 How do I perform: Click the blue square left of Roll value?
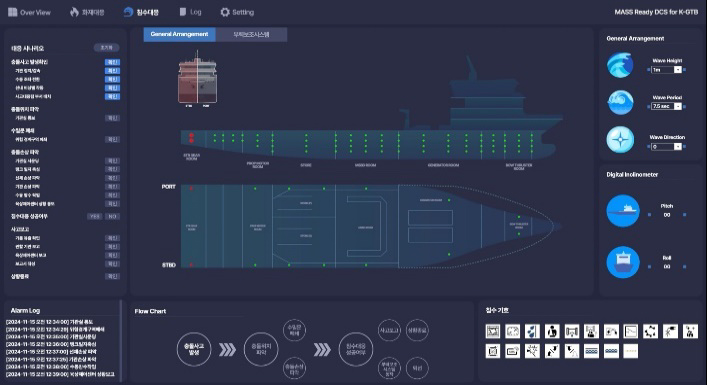coord(649,267)
